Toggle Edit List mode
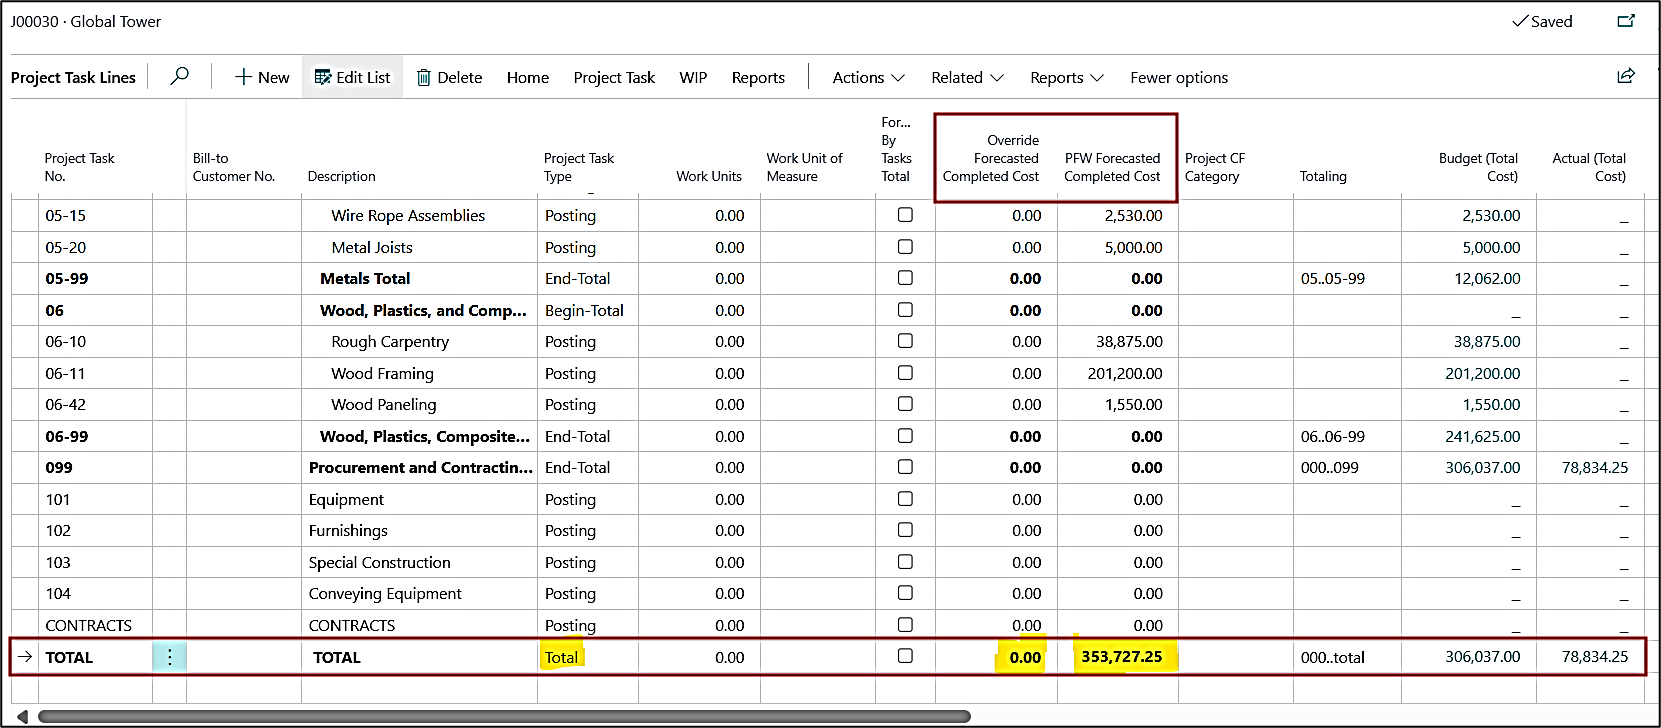This screenshot has height=728, width=1661. (x=352, y=77)
